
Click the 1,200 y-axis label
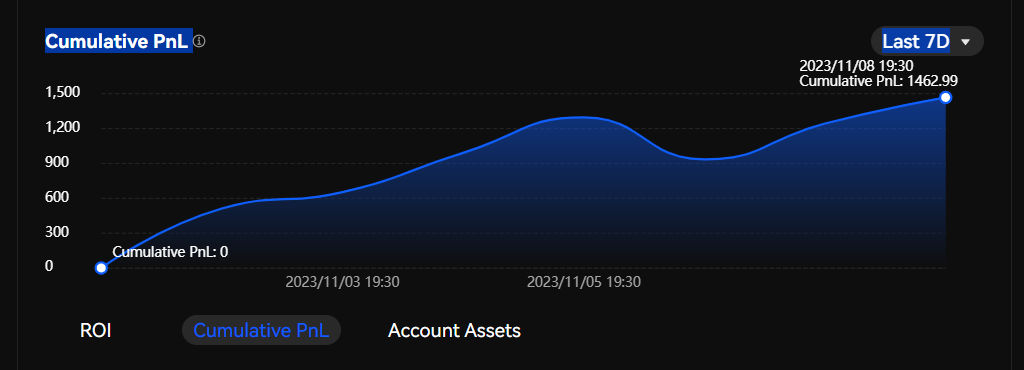[63, 127]
